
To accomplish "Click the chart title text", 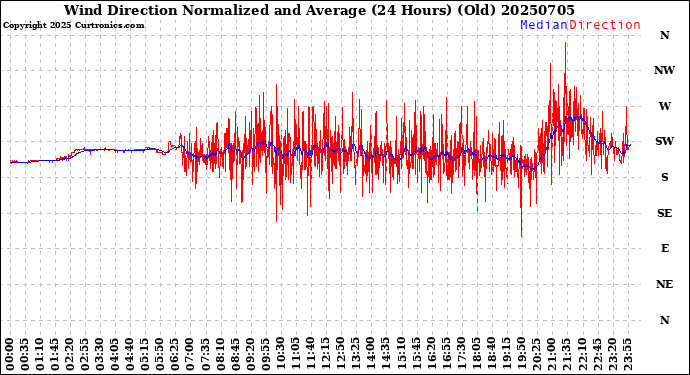I will [319, 10].
